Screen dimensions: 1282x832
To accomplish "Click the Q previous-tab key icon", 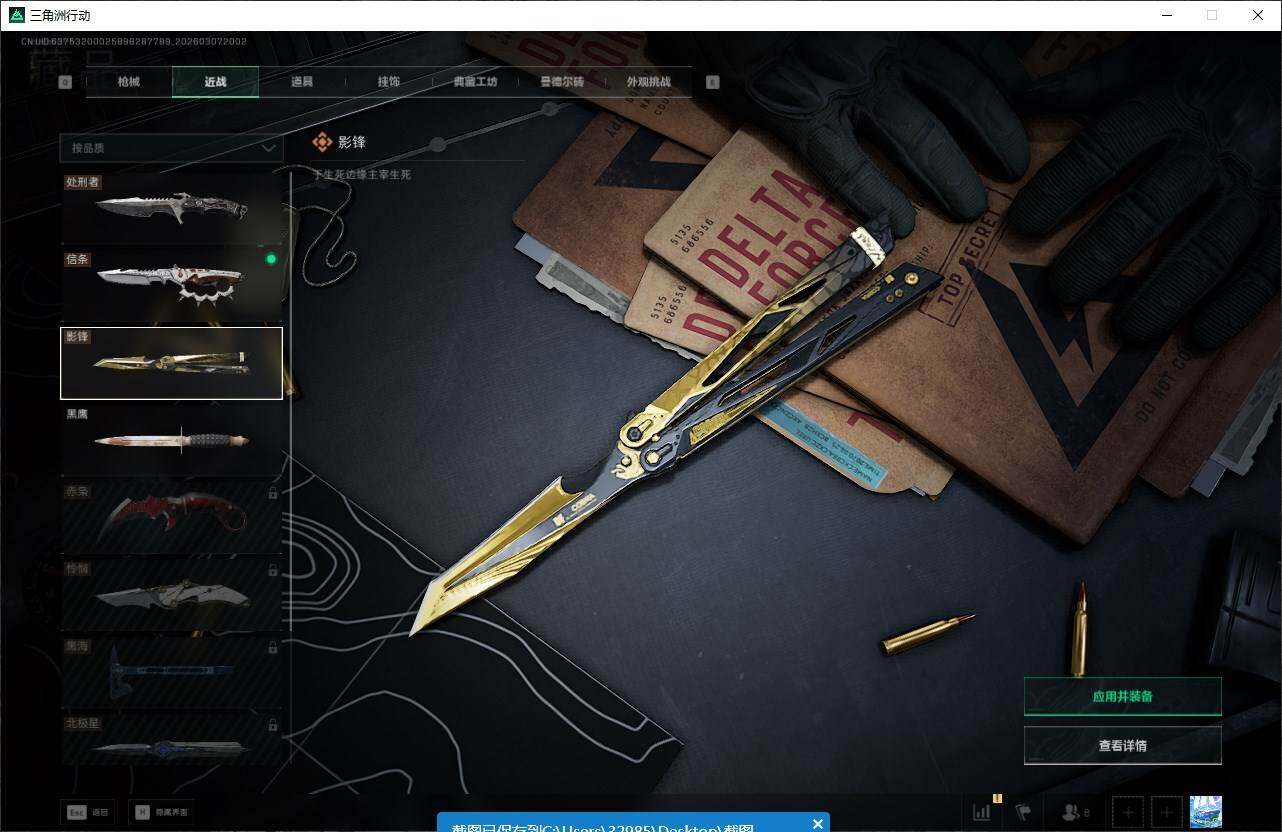I will click(66, 83).
